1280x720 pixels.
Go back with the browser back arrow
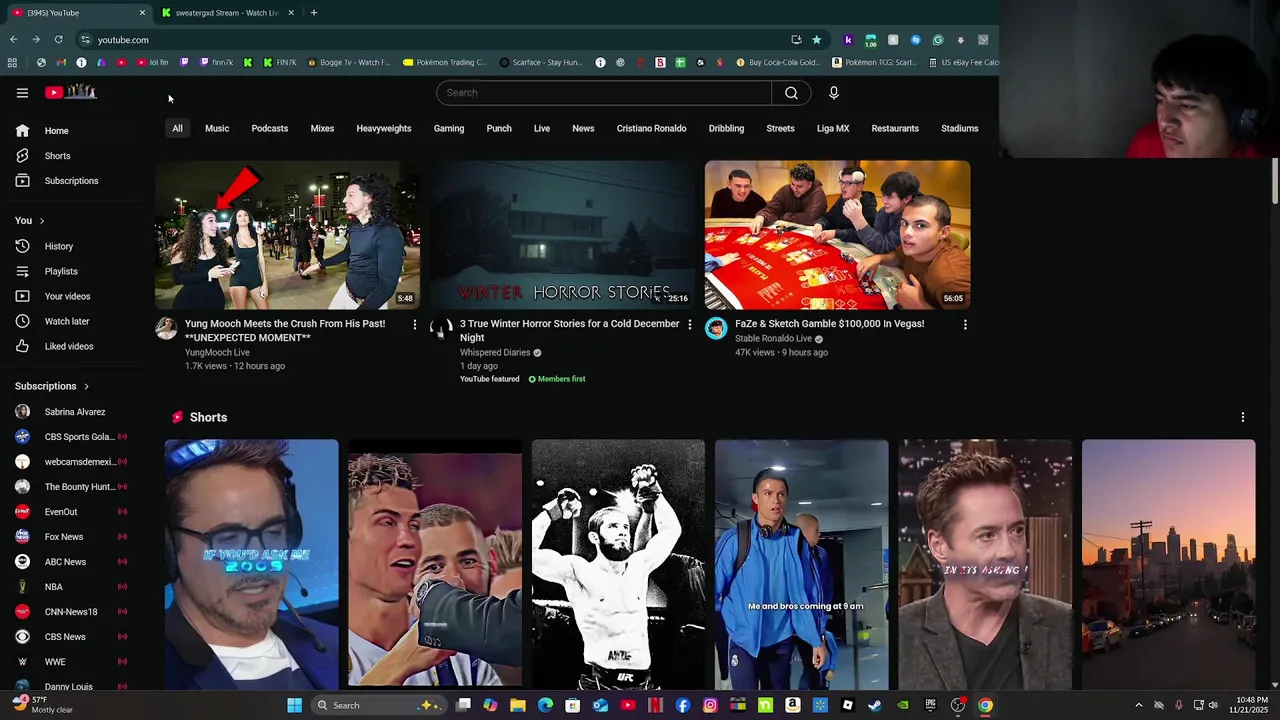coord(13,40)
